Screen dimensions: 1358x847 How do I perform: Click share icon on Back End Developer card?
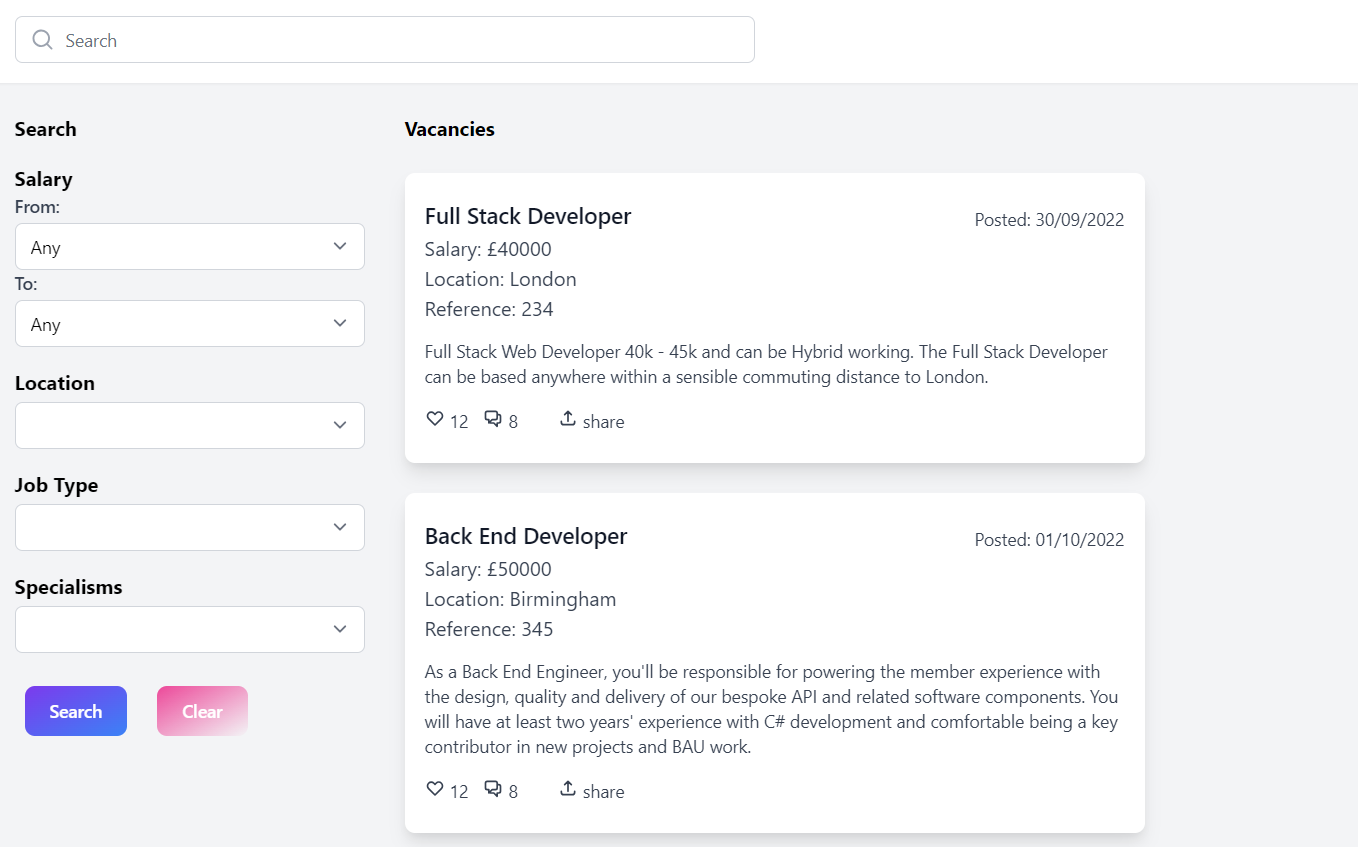[567, 789]
